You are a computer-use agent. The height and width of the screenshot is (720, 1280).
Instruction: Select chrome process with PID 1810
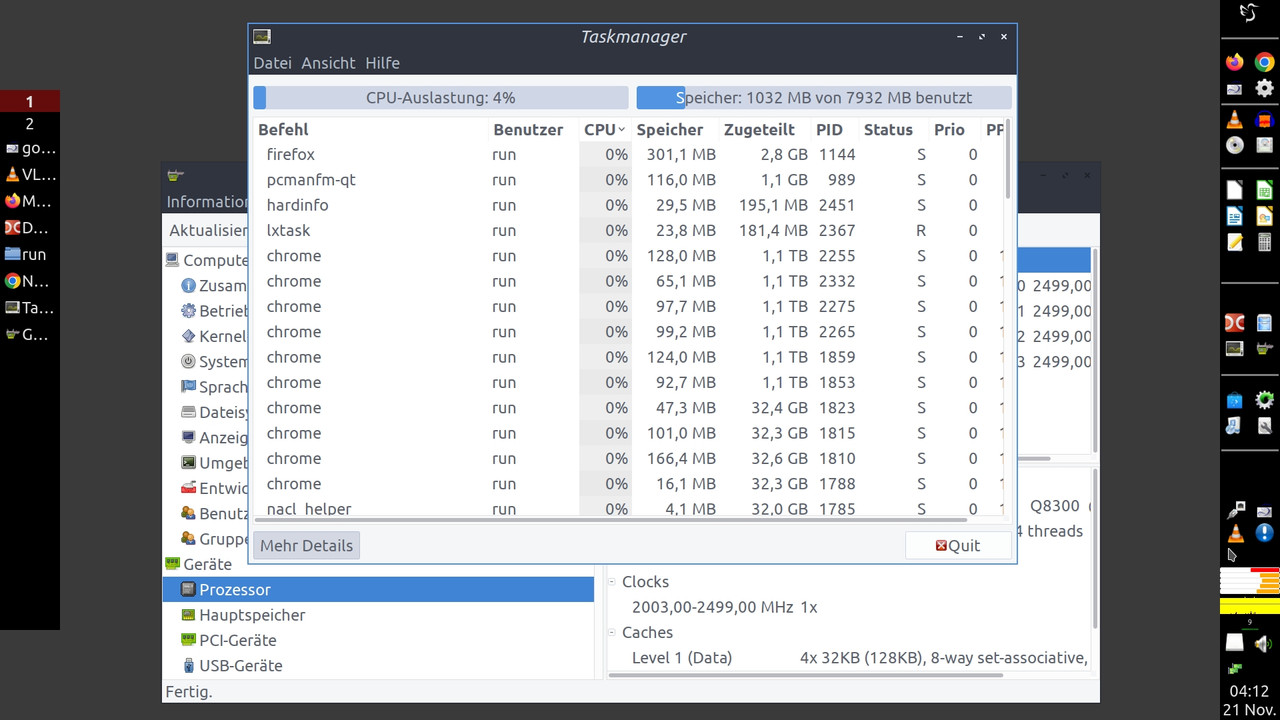coord(628,459)
